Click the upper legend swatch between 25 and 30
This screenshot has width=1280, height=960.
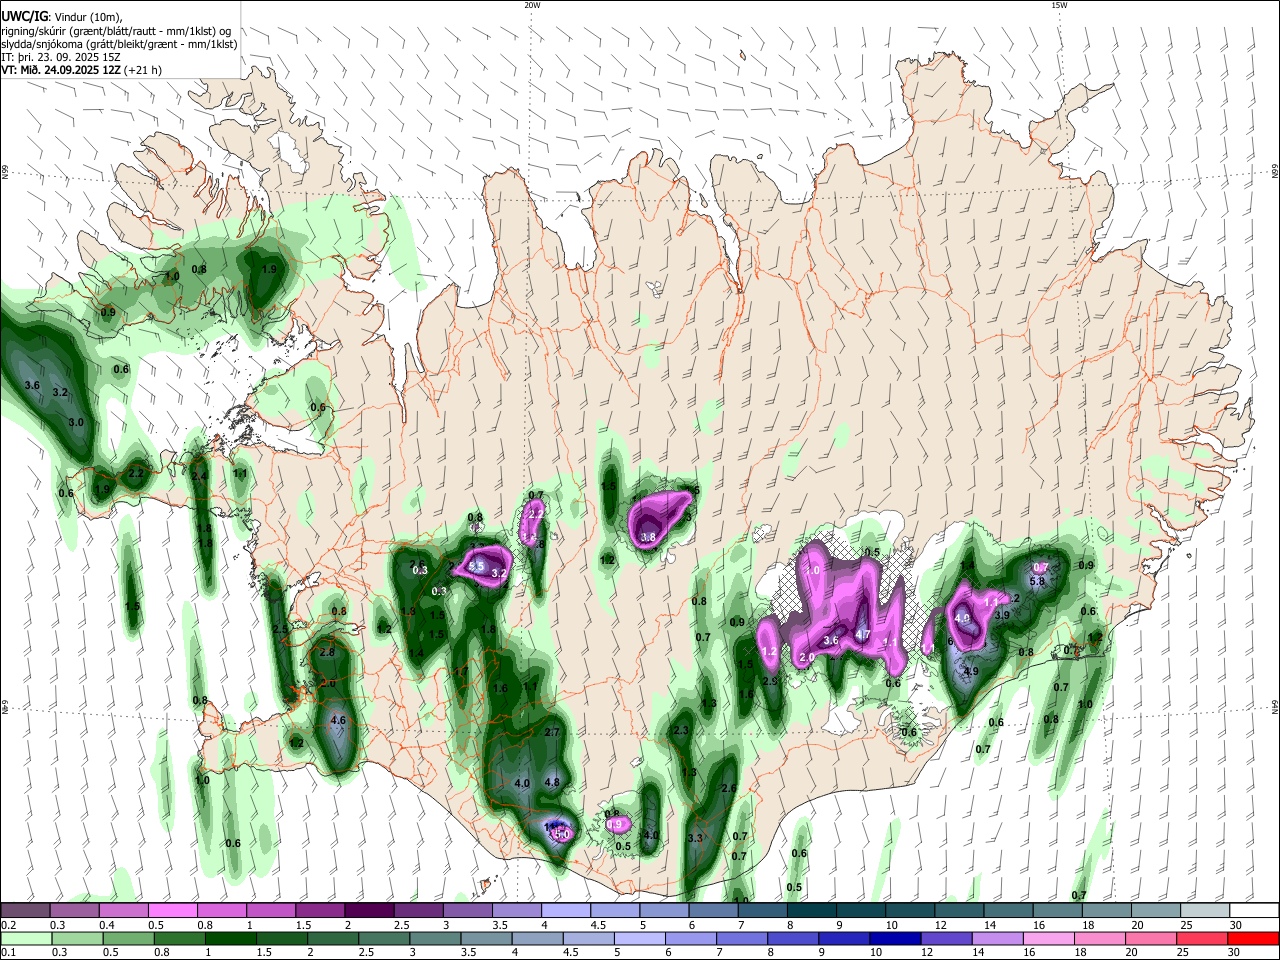pos(1204,910)
